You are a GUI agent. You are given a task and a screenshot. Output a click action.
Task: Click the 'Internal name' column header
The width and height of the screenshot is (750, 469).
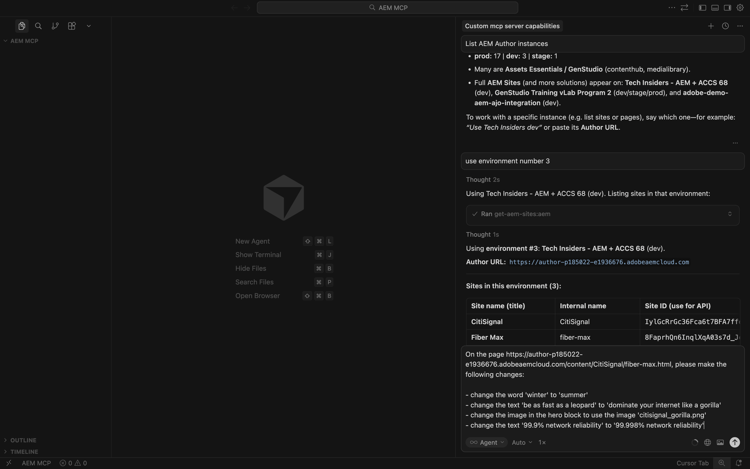click(583, 306)
